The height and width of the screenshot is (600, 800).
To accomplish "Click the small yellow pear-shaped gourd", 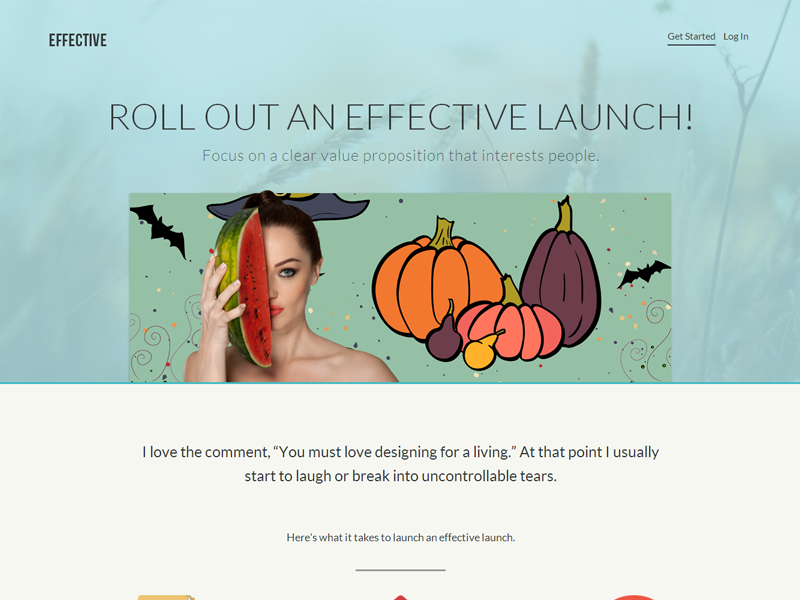I will [482, 351].
